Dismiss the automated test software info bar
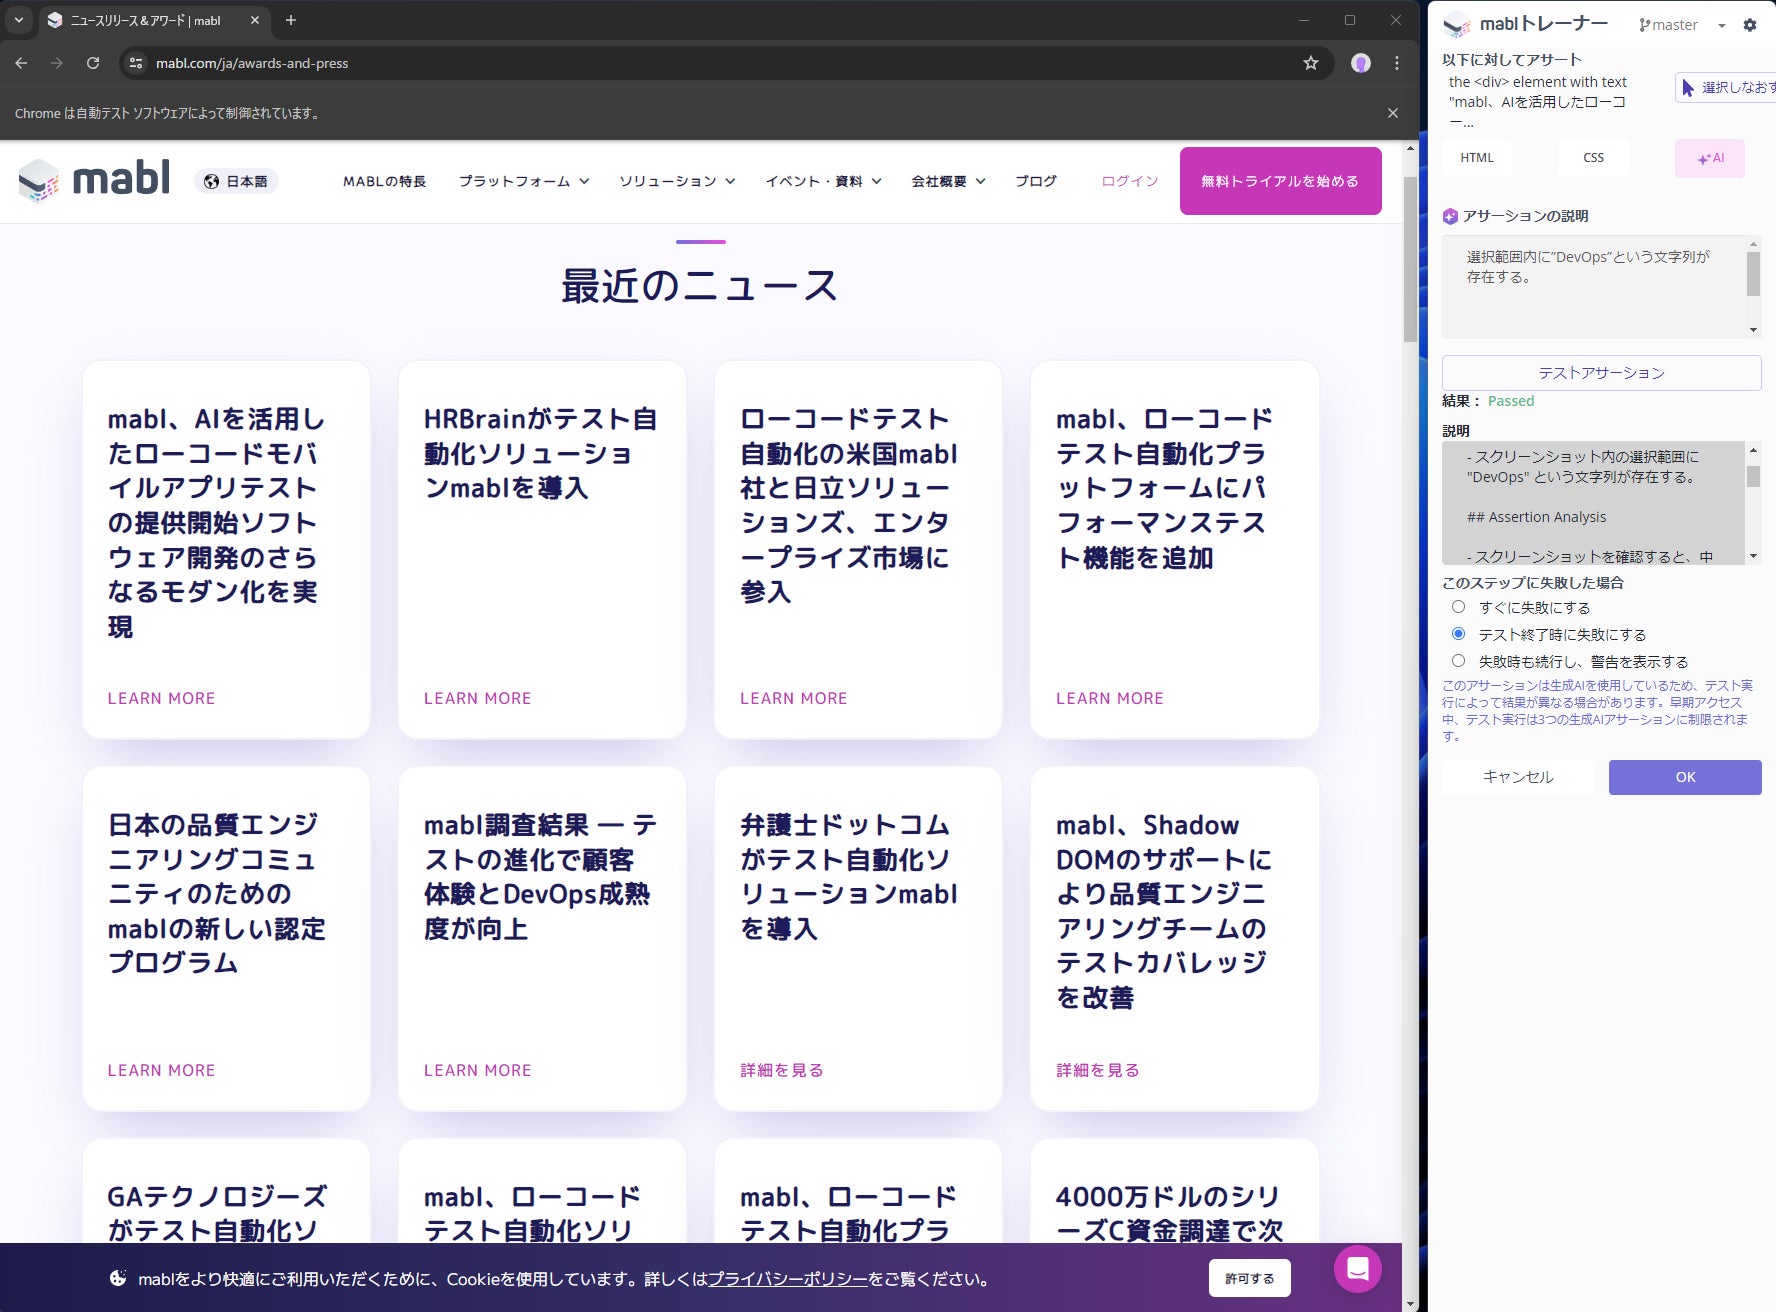 (1392, 113)
